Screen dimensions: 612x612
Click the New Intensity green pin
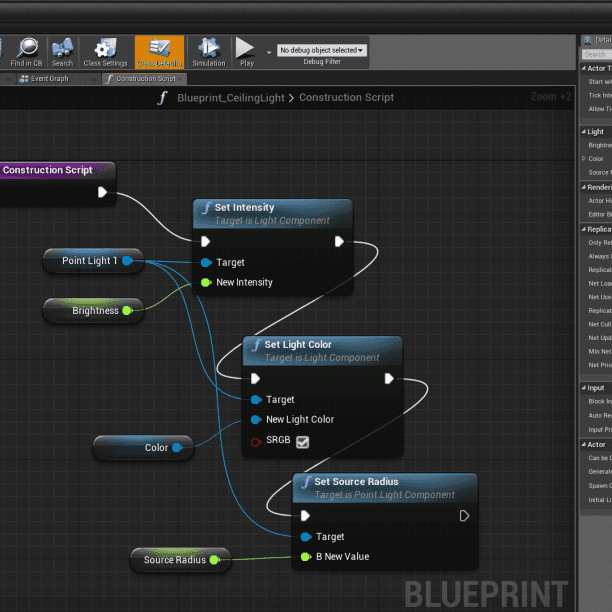[x=206, y=282]
